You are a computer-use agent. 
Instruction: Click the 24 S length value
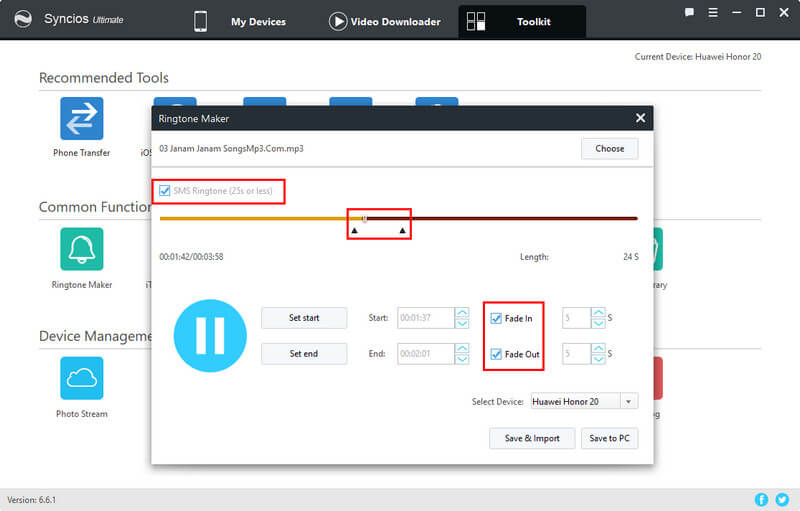(x=631, y=257)
